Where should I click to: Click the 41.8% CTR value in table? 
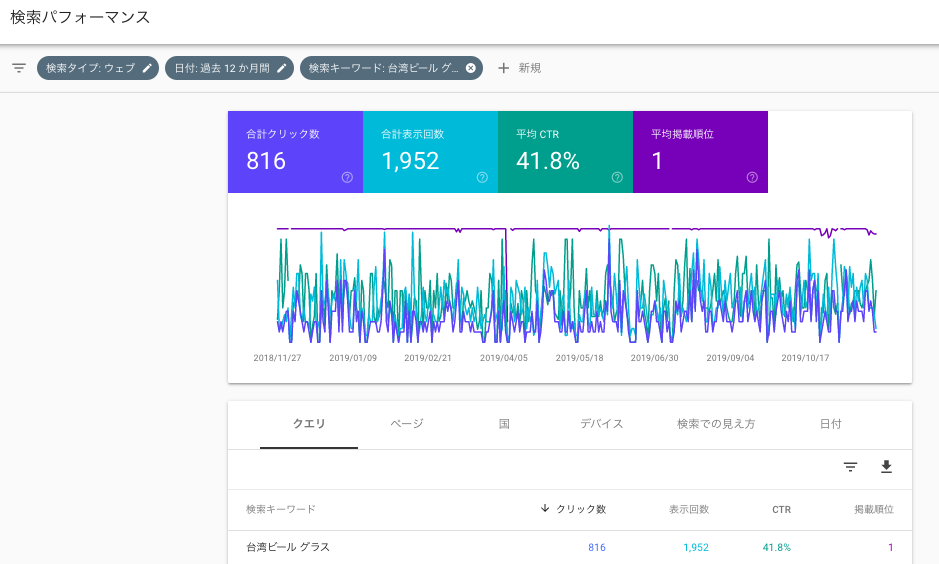777,547
